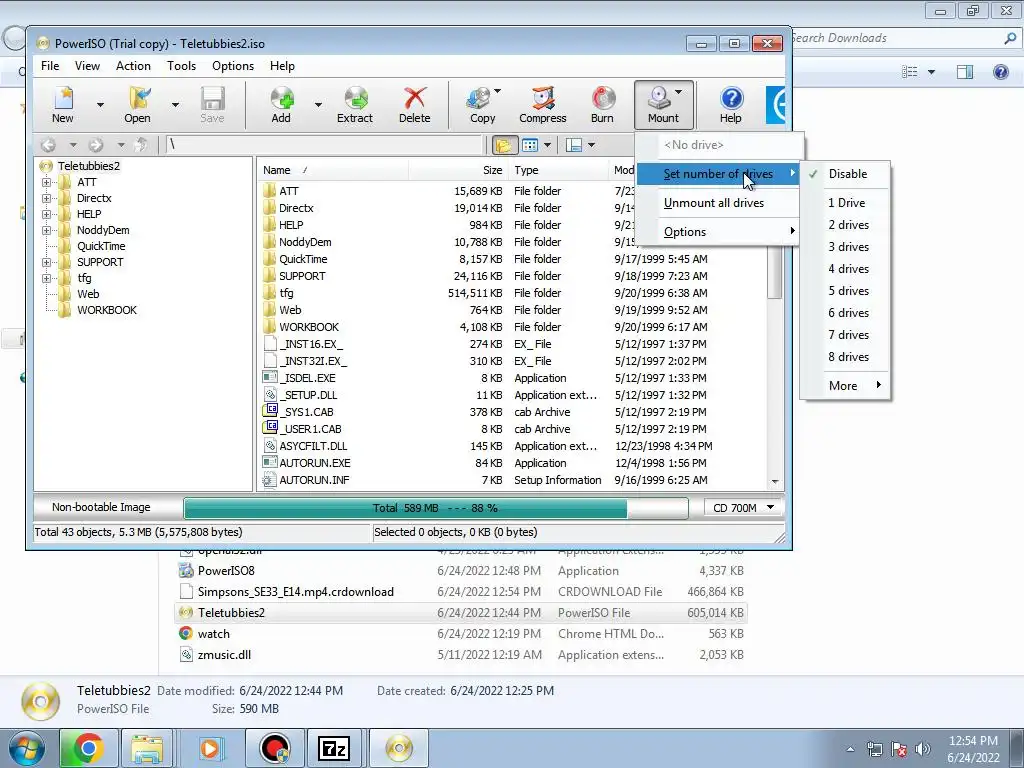Click the Total 589 MB progress bar

click(436, 508)
